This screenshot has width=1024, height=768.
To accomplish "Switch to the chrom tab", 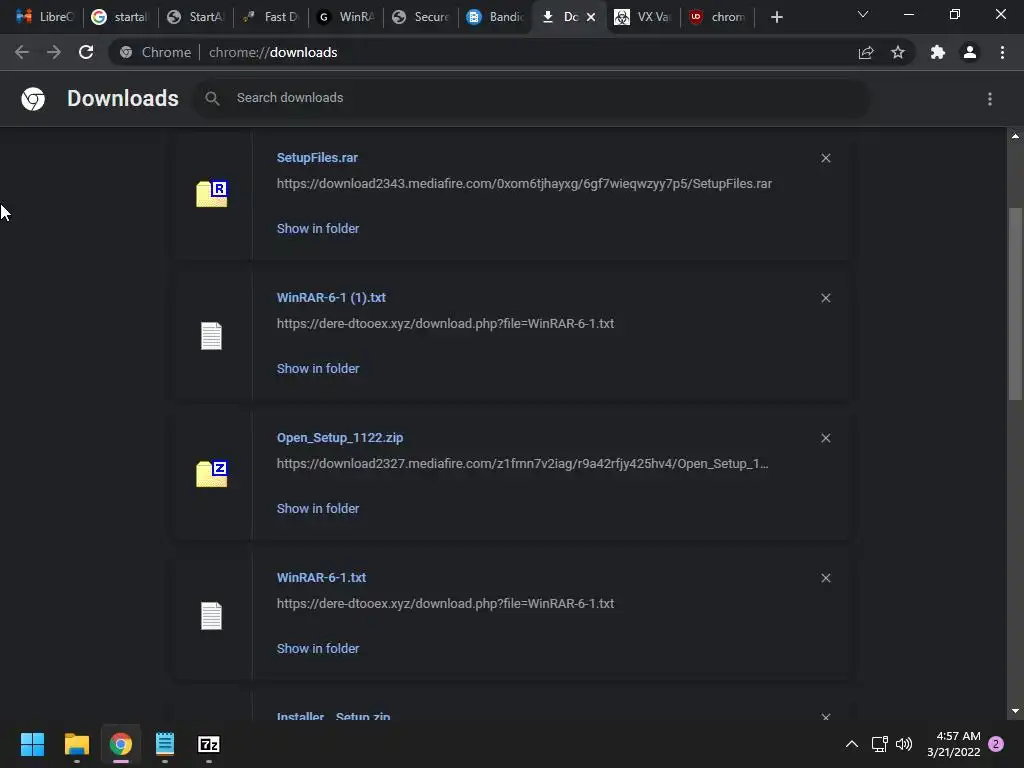I will 718,17.
